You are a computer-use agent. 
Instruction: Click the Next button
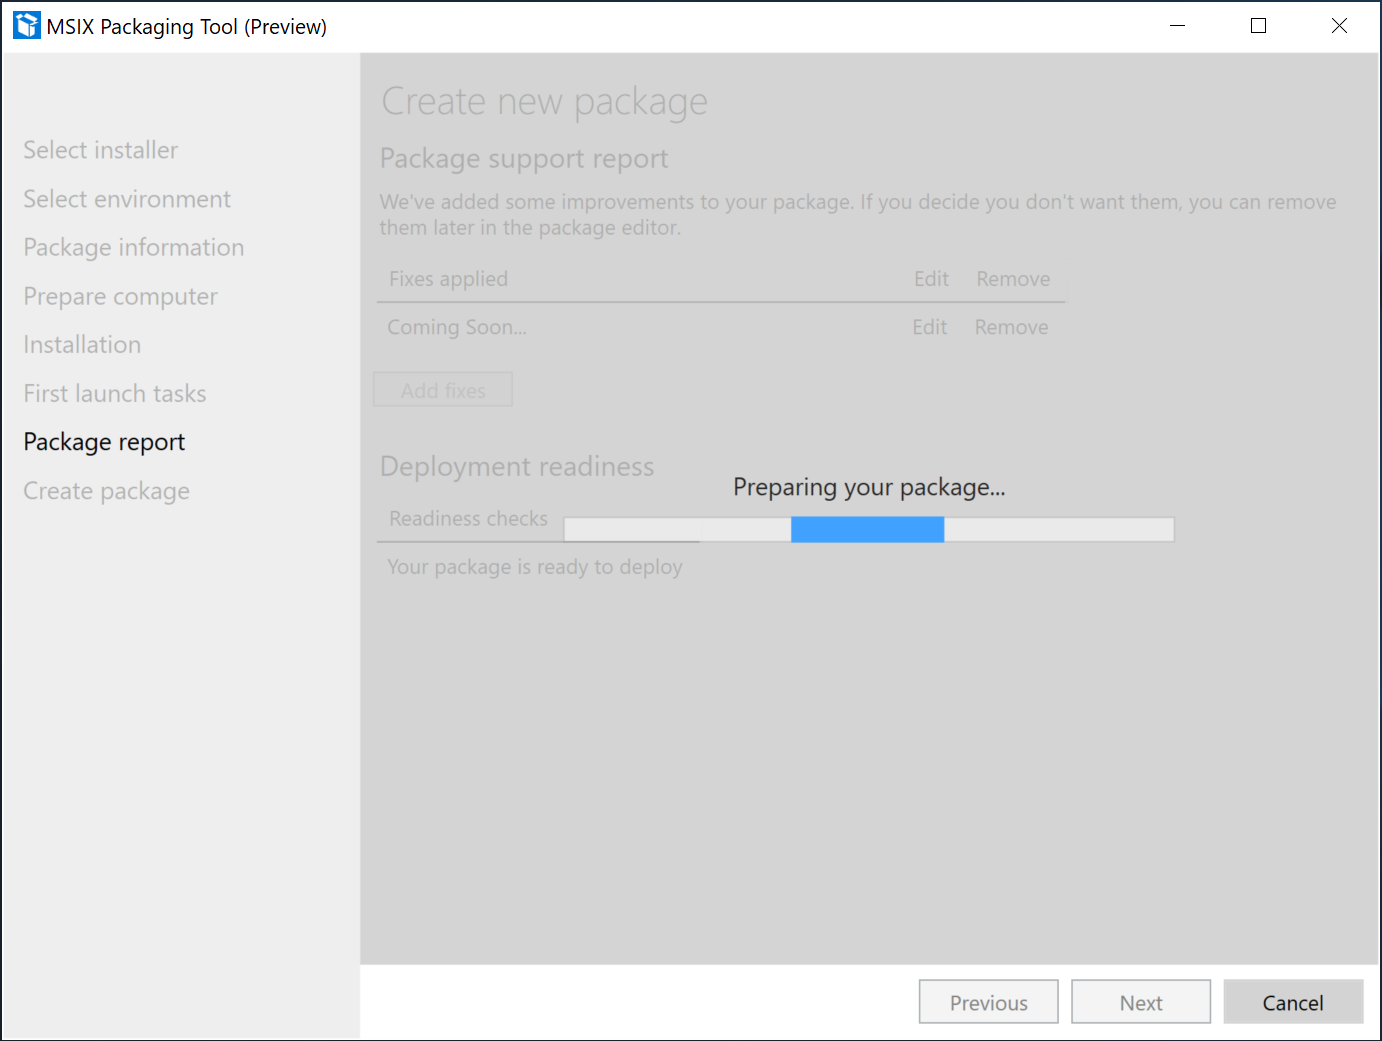[x=1141, y=1002]
